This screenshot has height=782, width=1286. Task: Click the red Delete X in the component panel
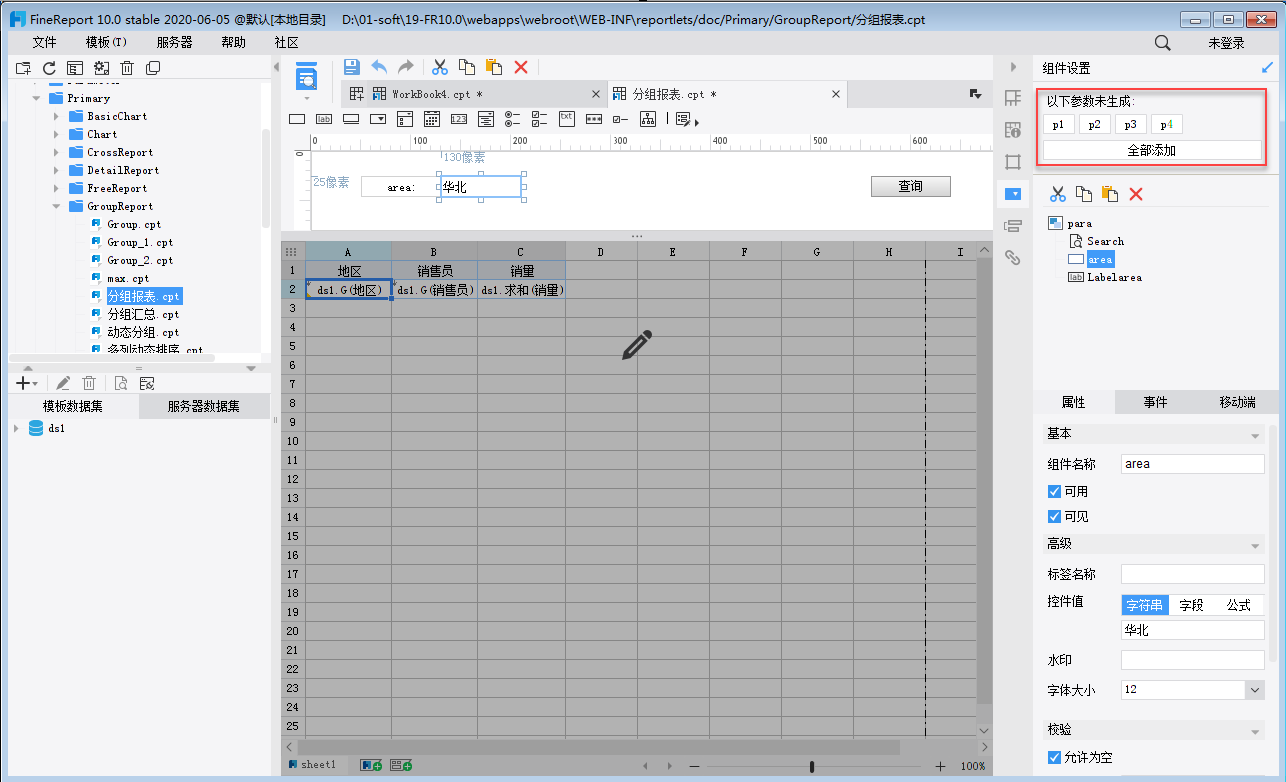tap(1136, 194)
